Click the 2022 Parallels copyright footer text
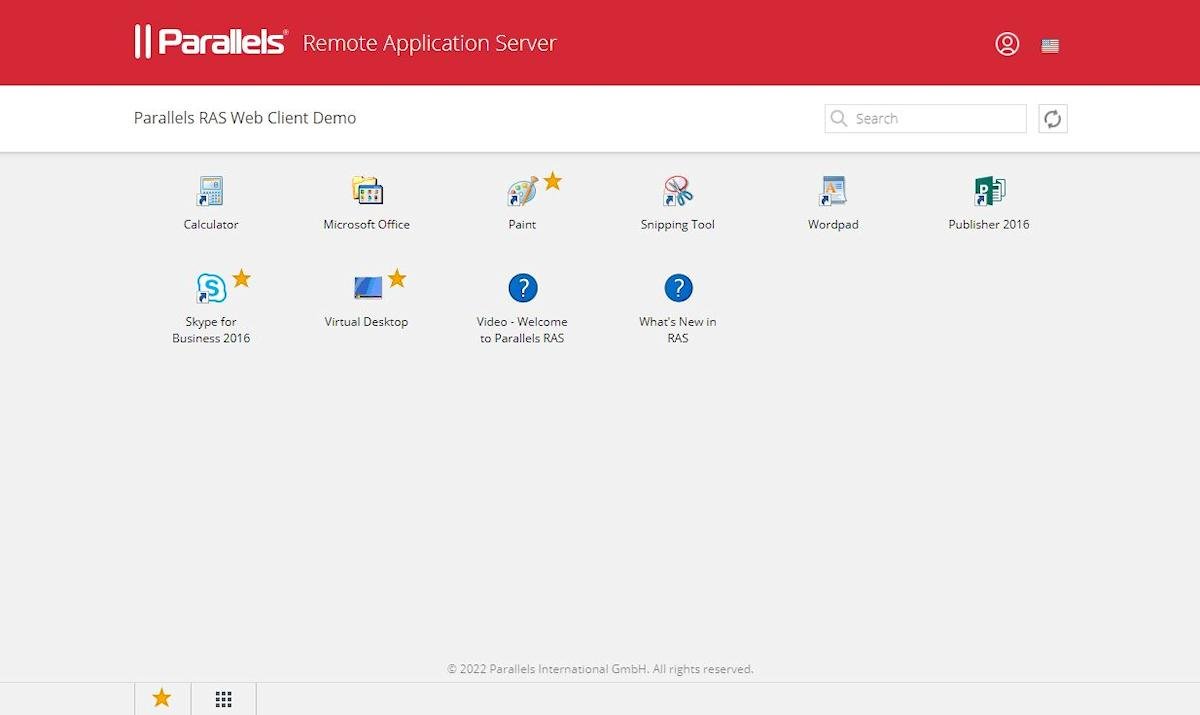Screen dimensions: 1200x715 coord(600,669)
